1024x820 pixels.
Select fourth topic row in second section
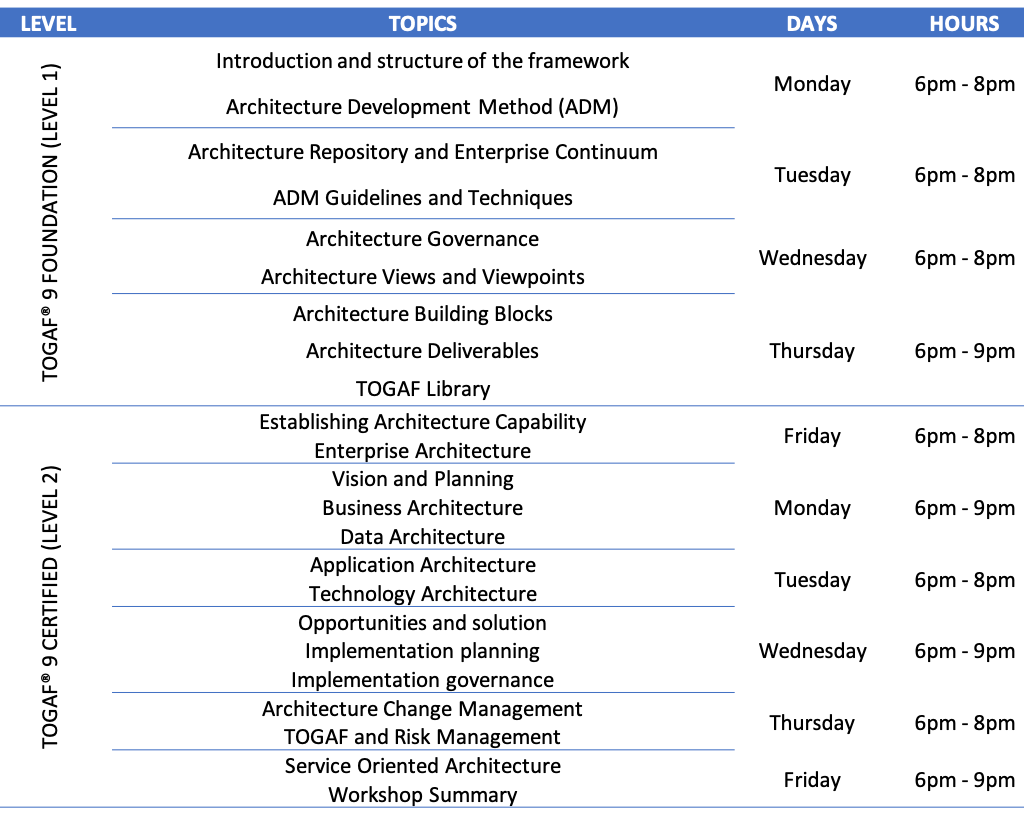click(x=422, y=649)
